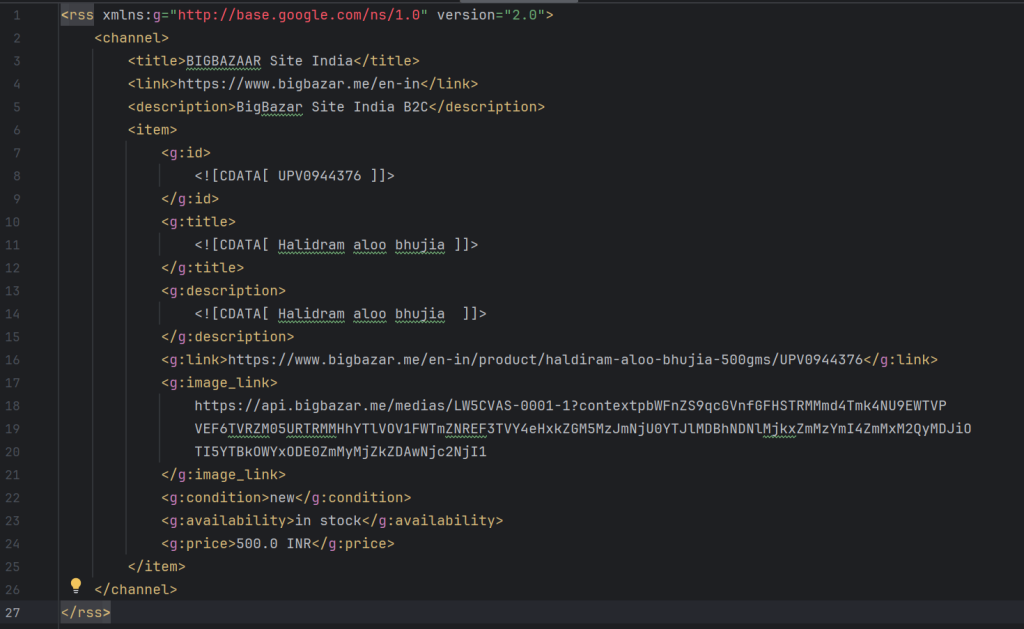Click the closing </g:title> tag
Viewport: 1024px width, 629px height.
tap(202, 268)
